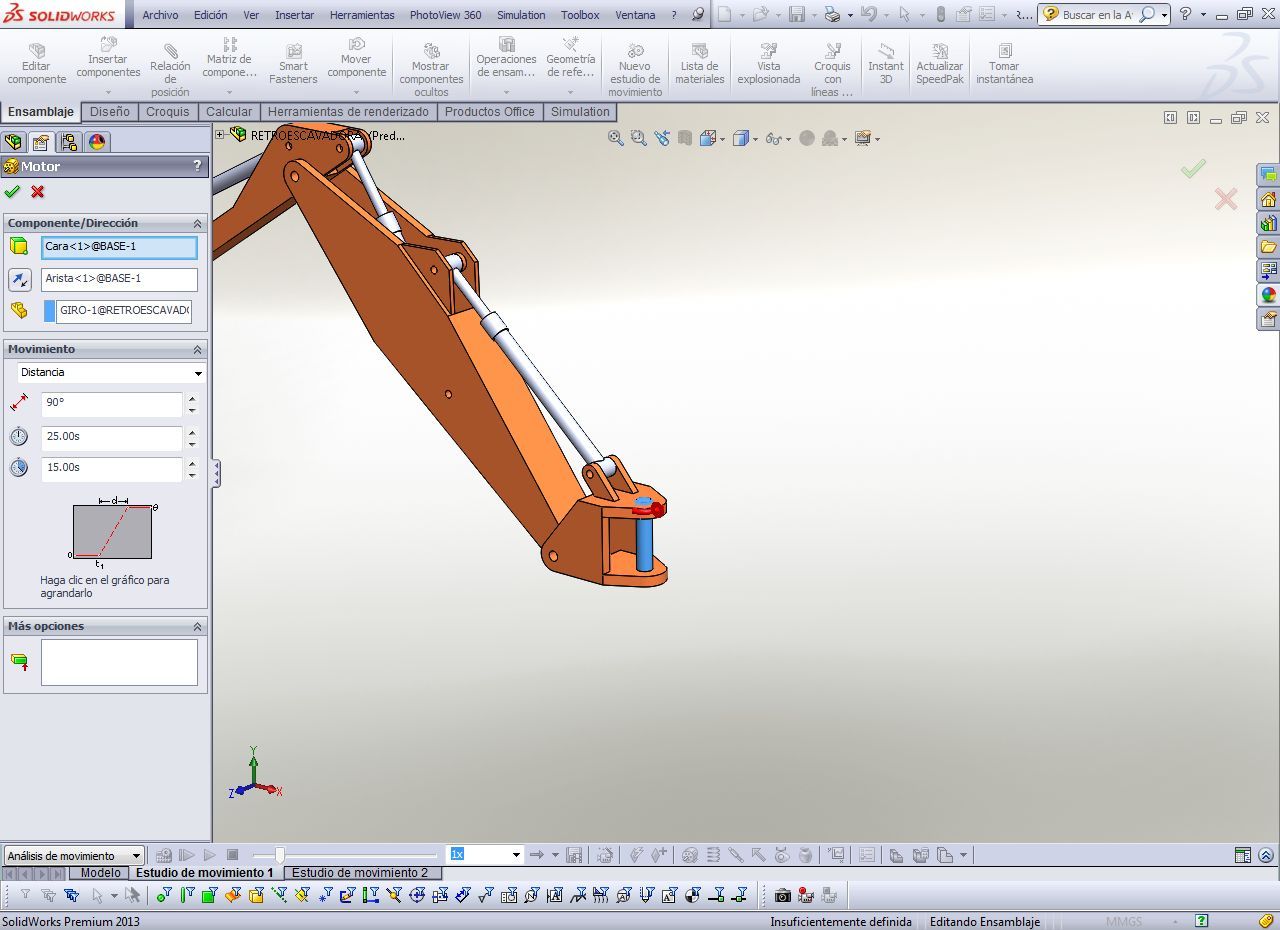Open Operaciones de ensamblaje tool

click(506, 64)
